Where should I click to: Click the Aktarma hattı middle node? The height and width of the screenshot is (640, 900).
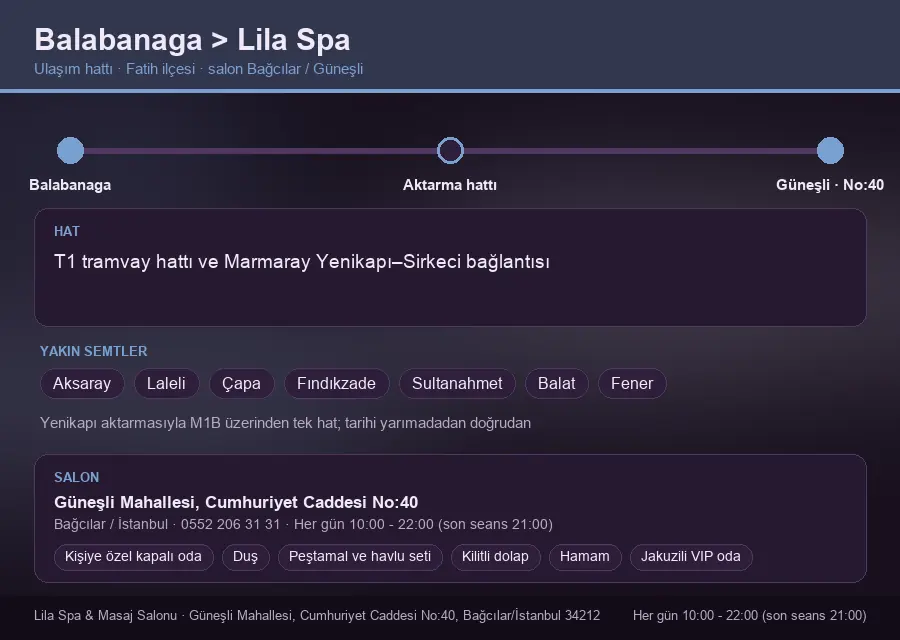[450, 150]
